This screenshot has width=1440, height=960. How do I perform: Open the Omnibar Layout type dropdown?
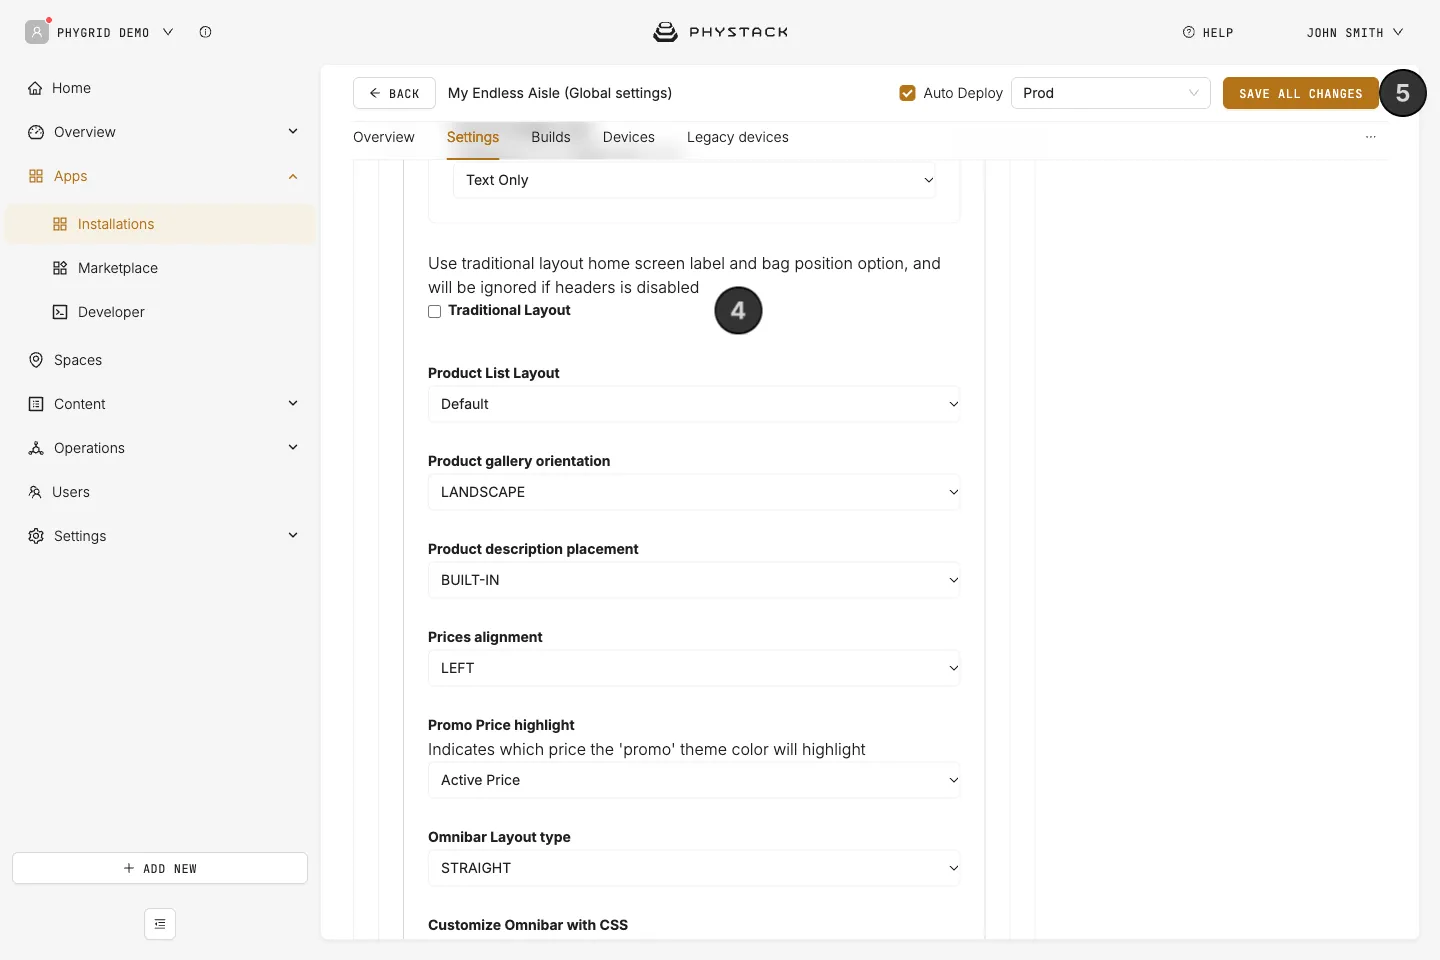click(x=694, y=868)
